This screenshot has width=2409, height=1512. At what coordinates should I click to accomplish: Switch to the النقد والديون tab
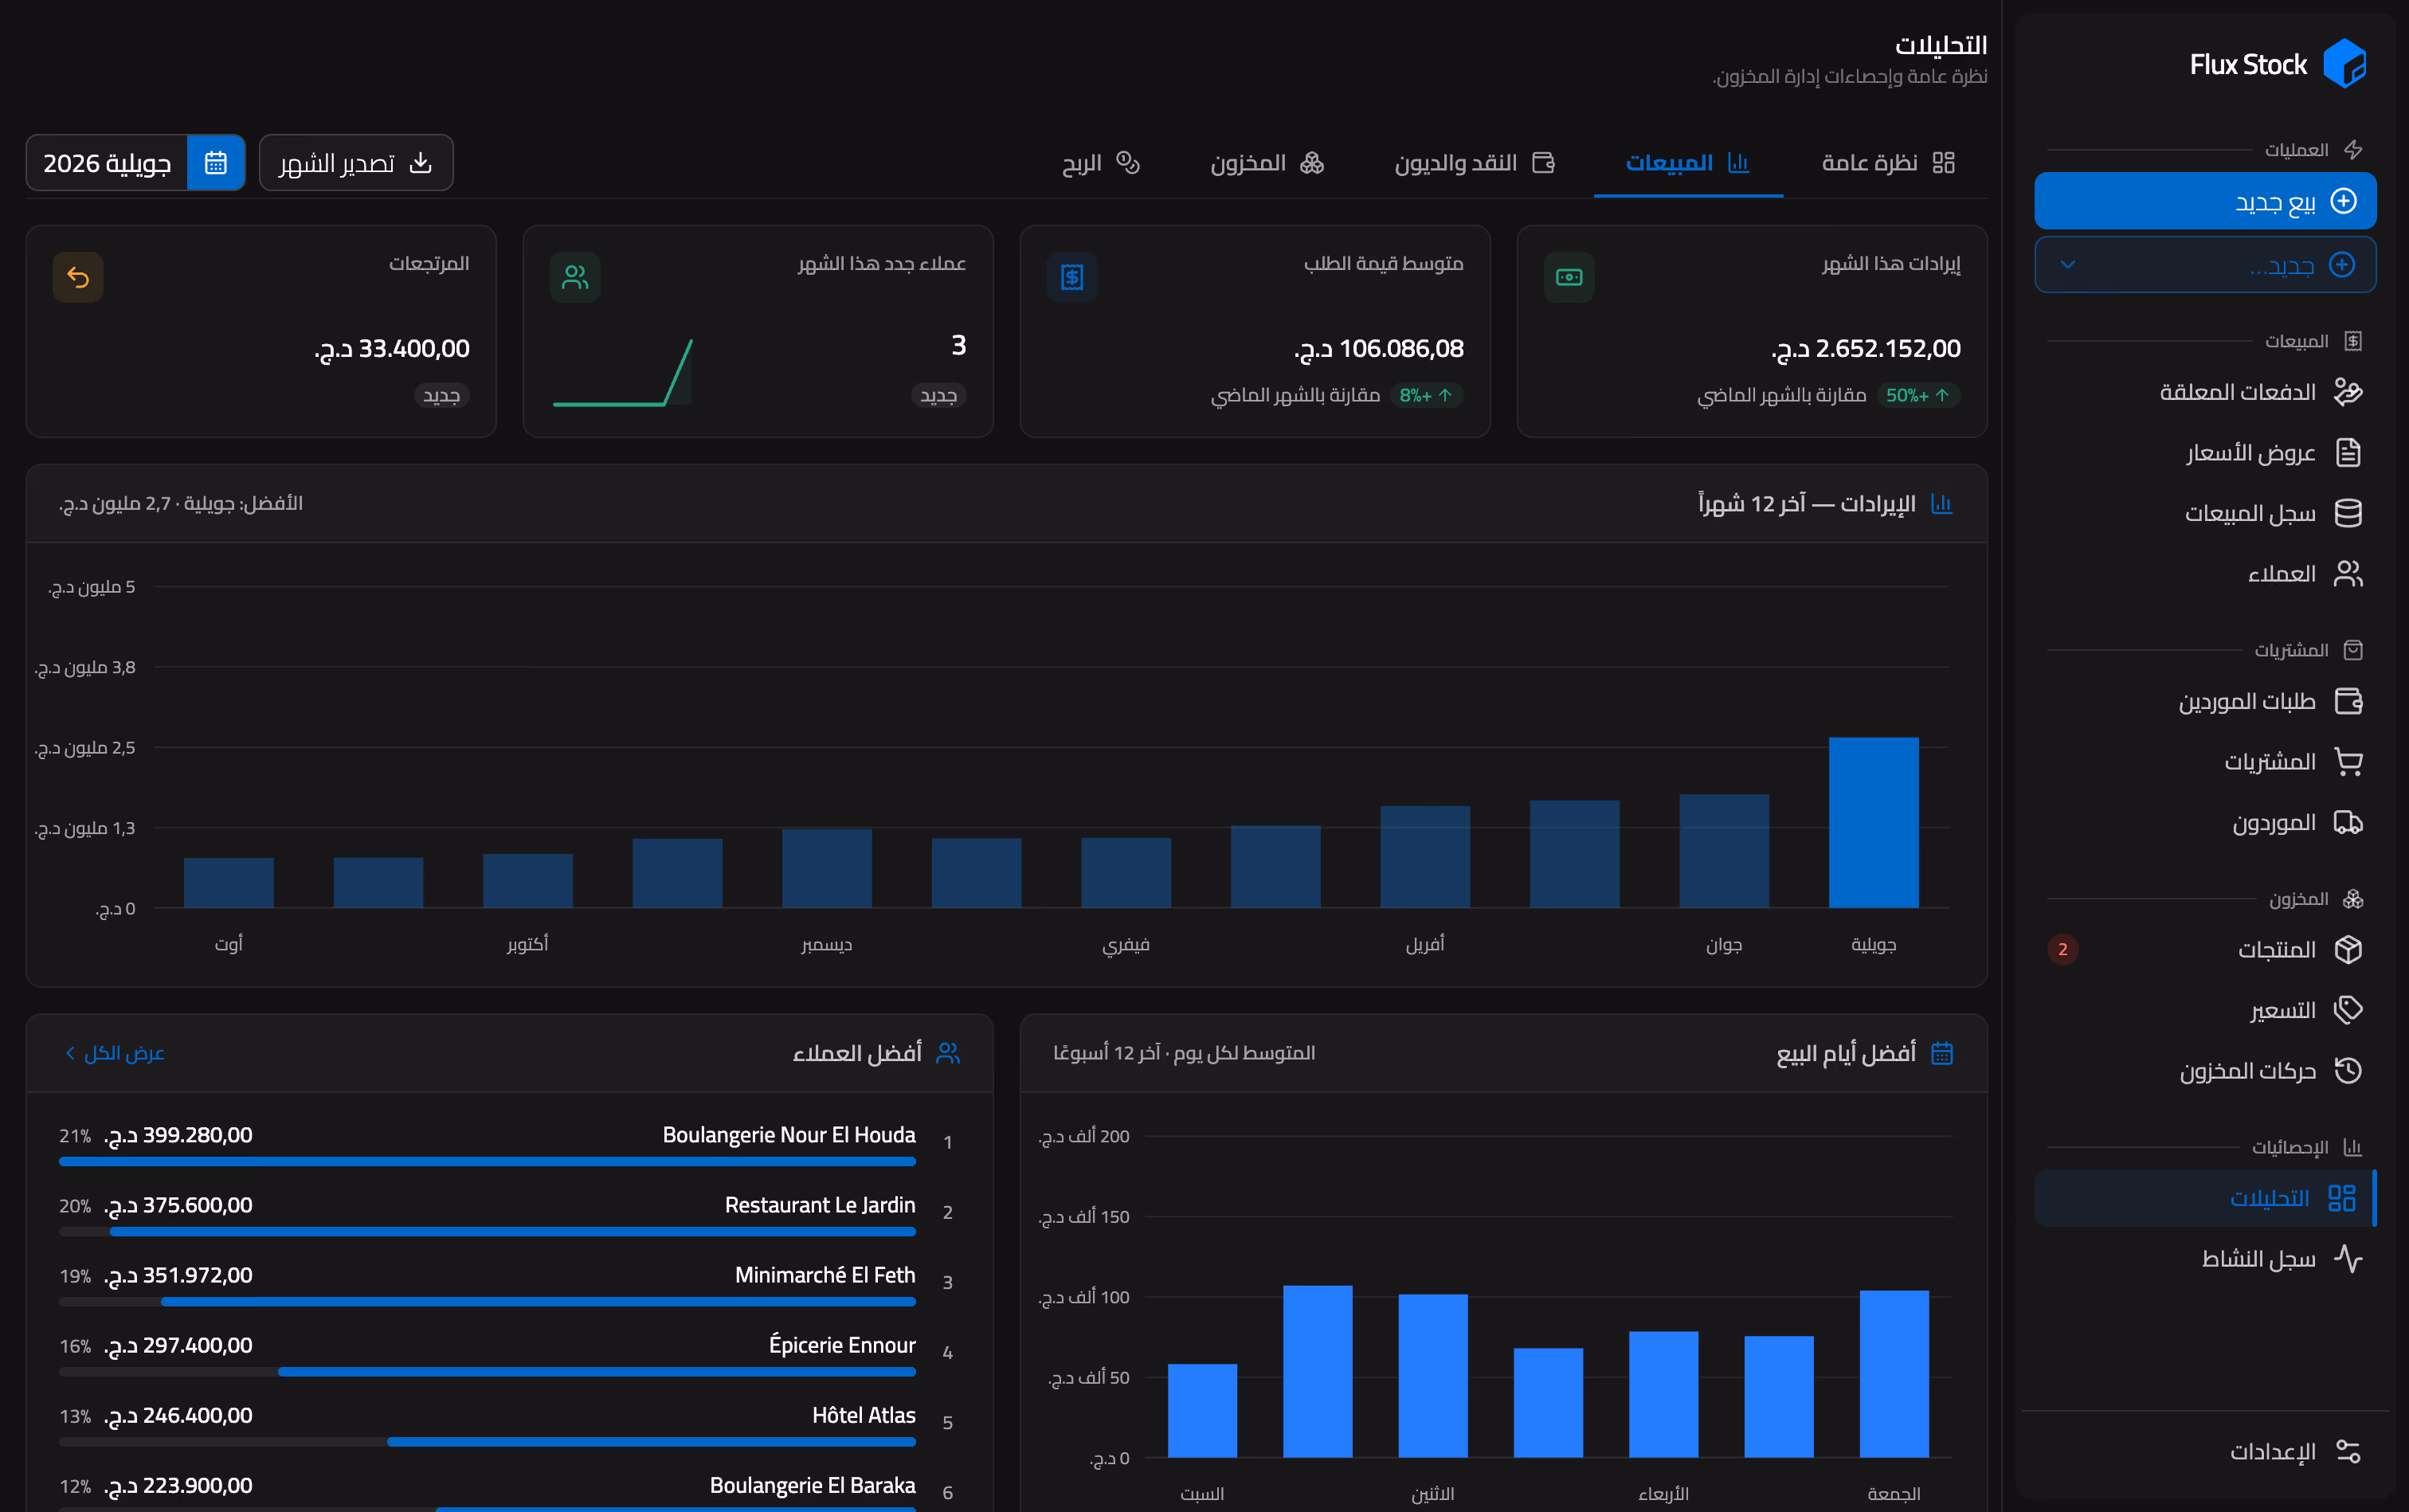pos(1475,163)
